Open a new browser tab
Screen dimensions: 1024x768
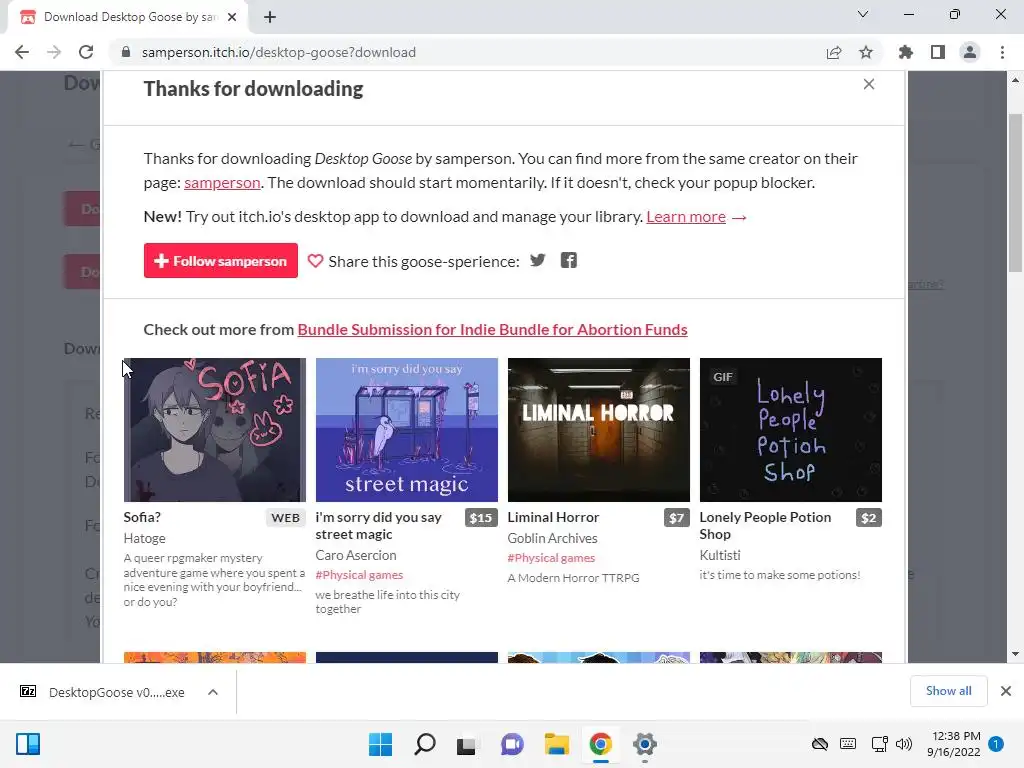270,17
